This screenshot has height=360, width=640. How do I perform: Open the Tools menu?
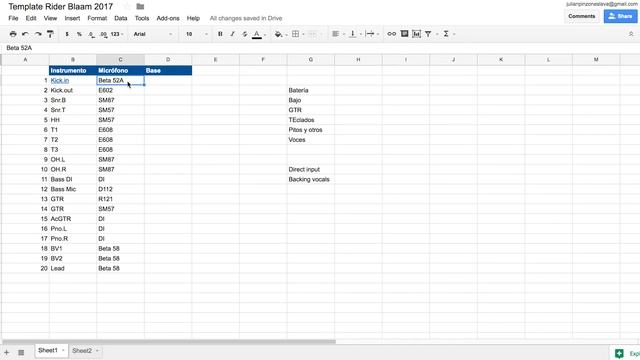click(x=142, y=18)
